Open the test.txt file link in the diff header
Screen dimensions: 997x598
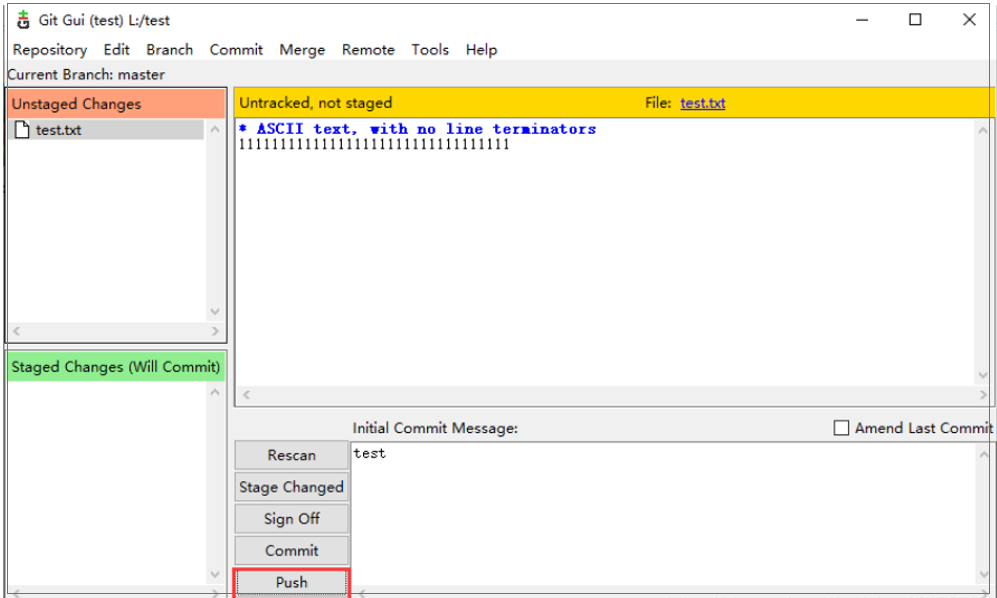(x=703, y=103)
